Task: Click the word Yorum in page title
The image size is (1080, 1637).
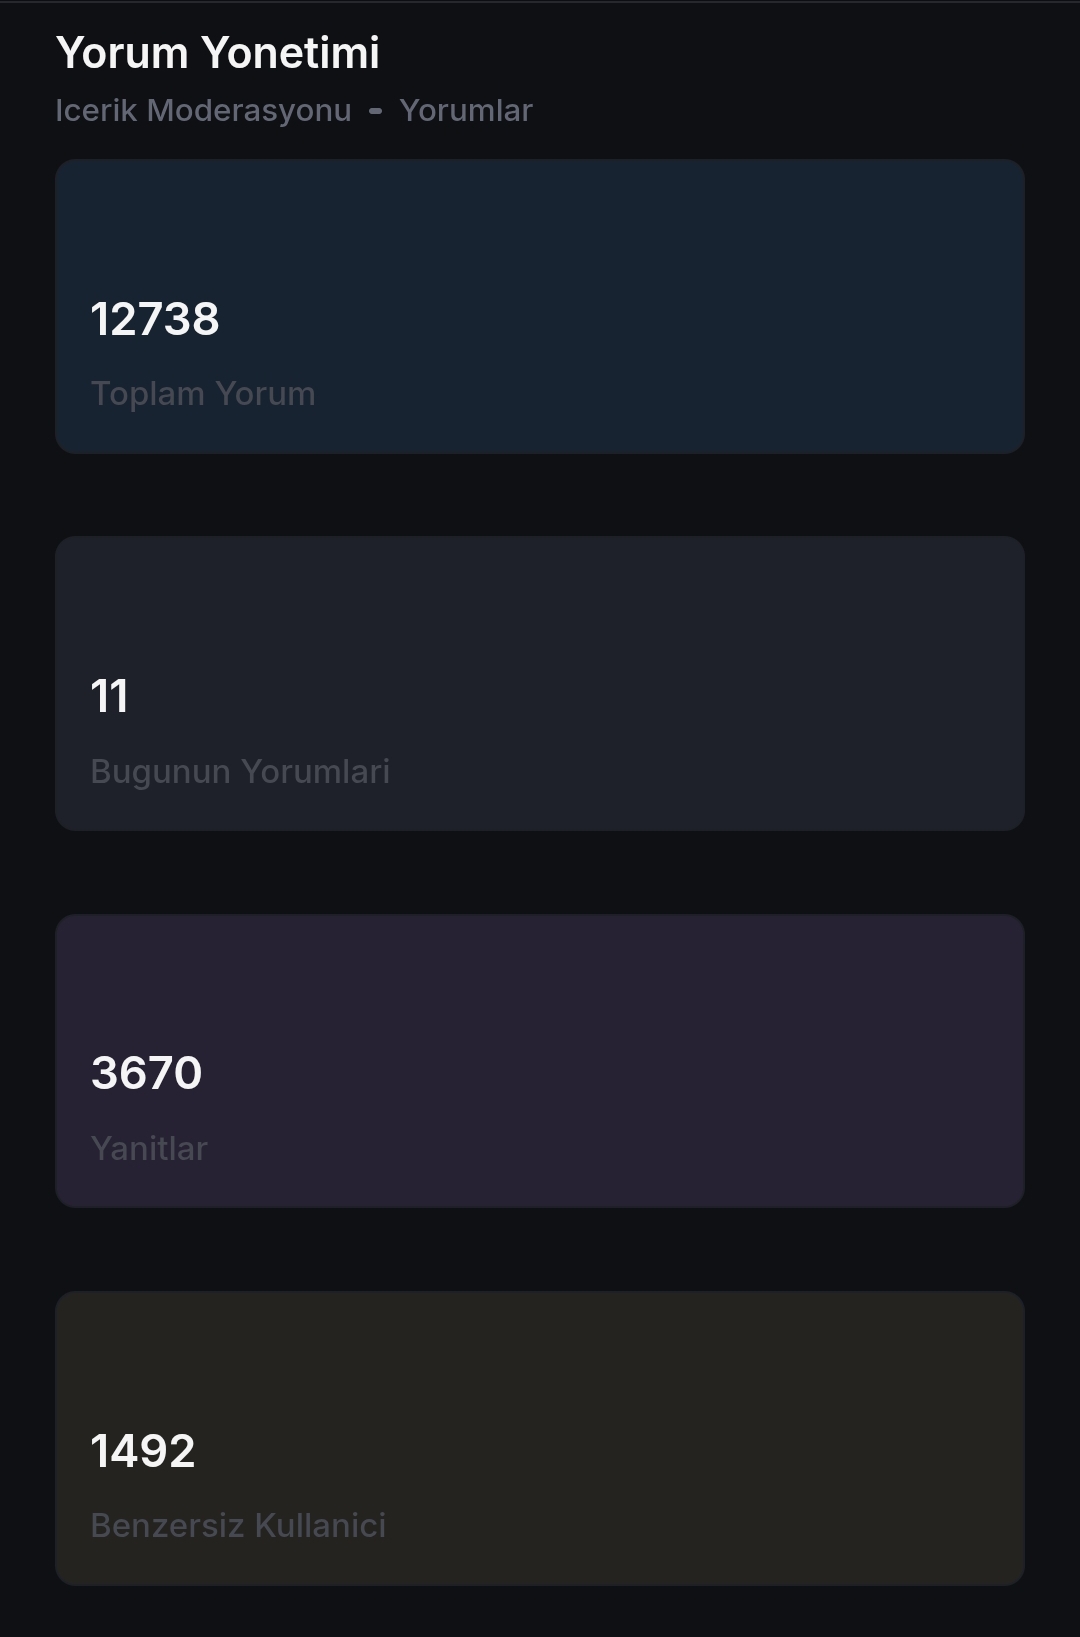Action: click(x=122, y=53)
